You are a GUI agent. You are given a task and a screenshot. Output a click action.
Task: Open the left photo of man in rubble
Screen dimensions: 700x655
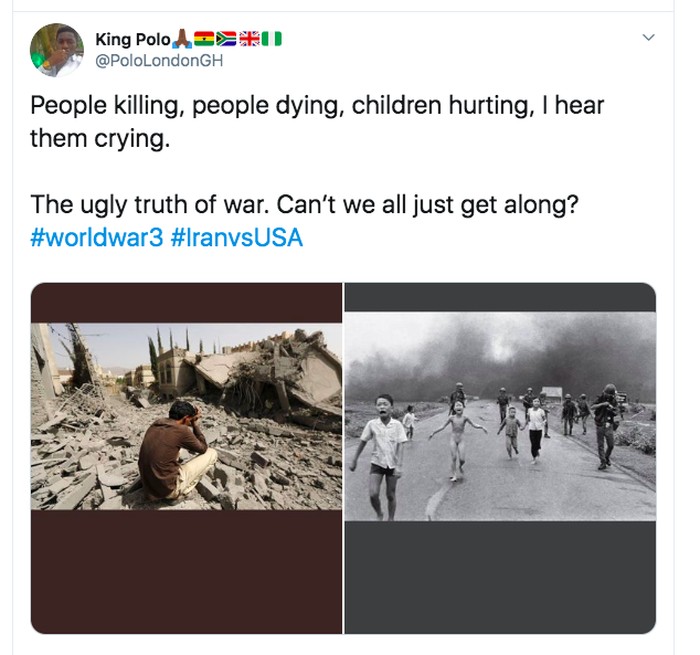(x=186, y=416)
